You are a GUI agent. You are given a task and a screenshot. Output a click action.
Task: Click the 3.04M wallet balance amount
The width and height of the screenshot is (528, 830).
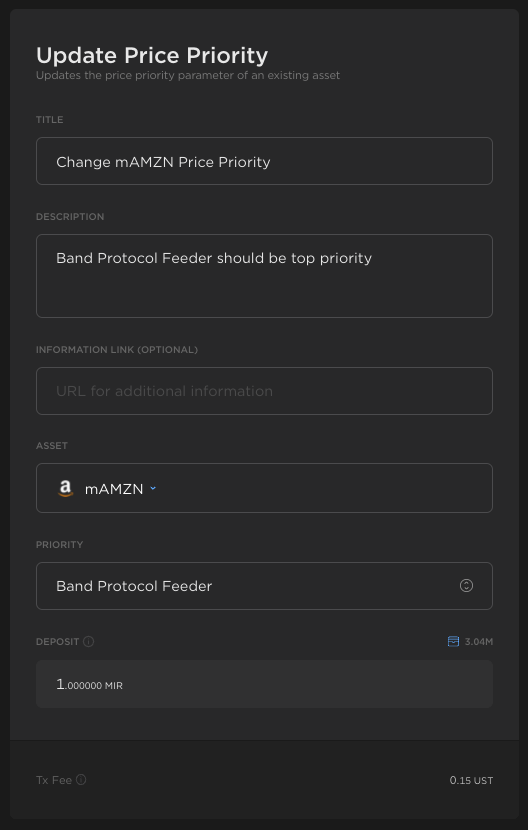[479, 642]
